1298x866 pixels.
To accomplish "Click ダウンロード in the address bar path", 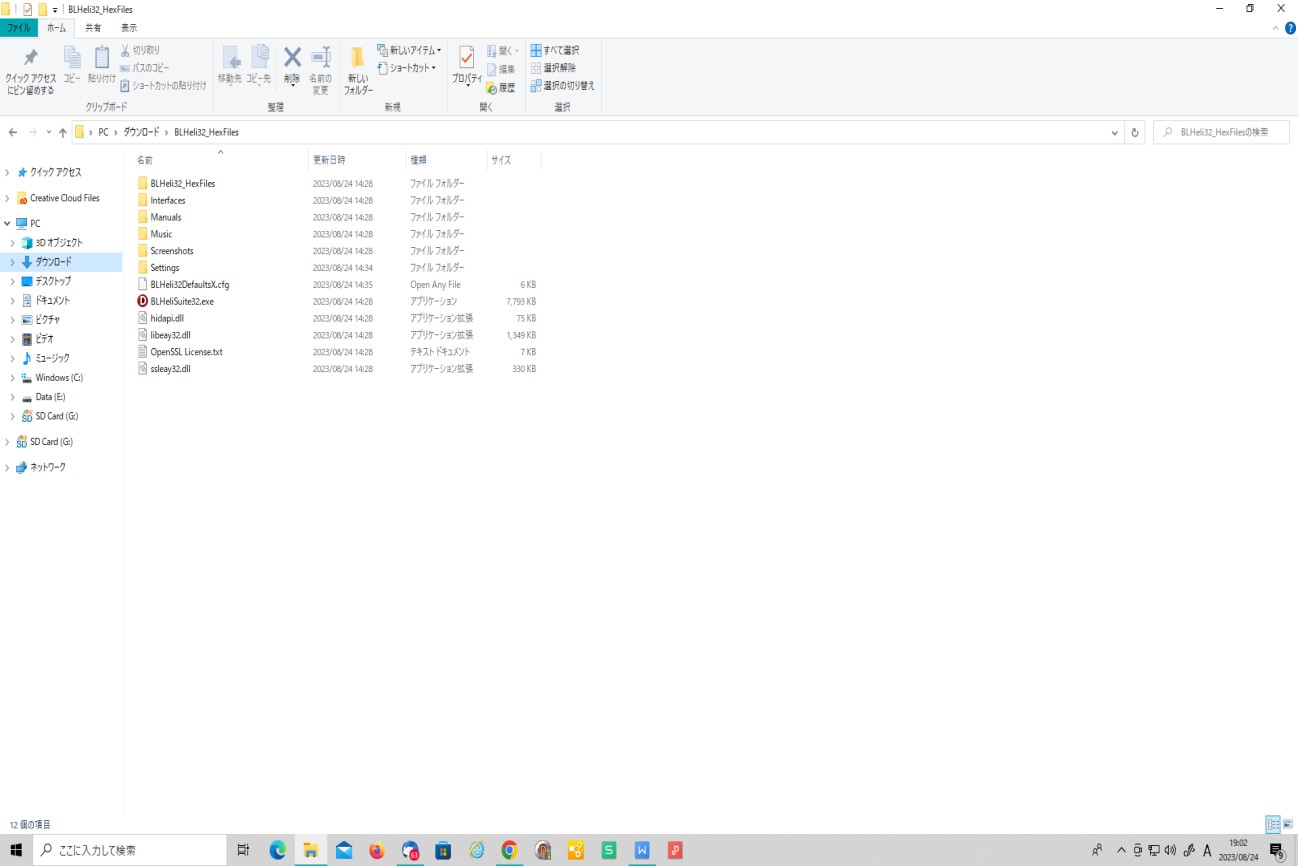I will point(141,132).
